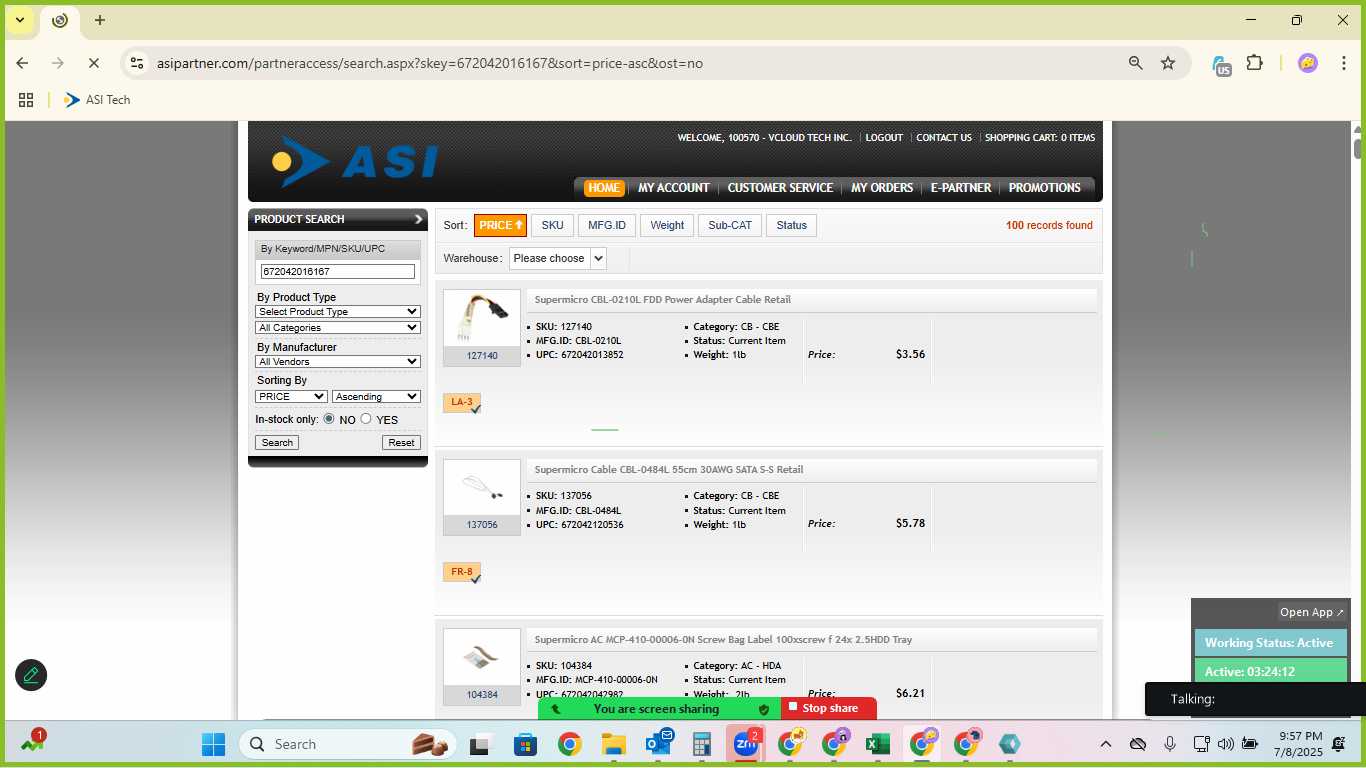Open the Supermicro CBL-0210L FDD Power Adapter title
The height and width of the screenshot is (768, 1366).
[x=663, y=300]
